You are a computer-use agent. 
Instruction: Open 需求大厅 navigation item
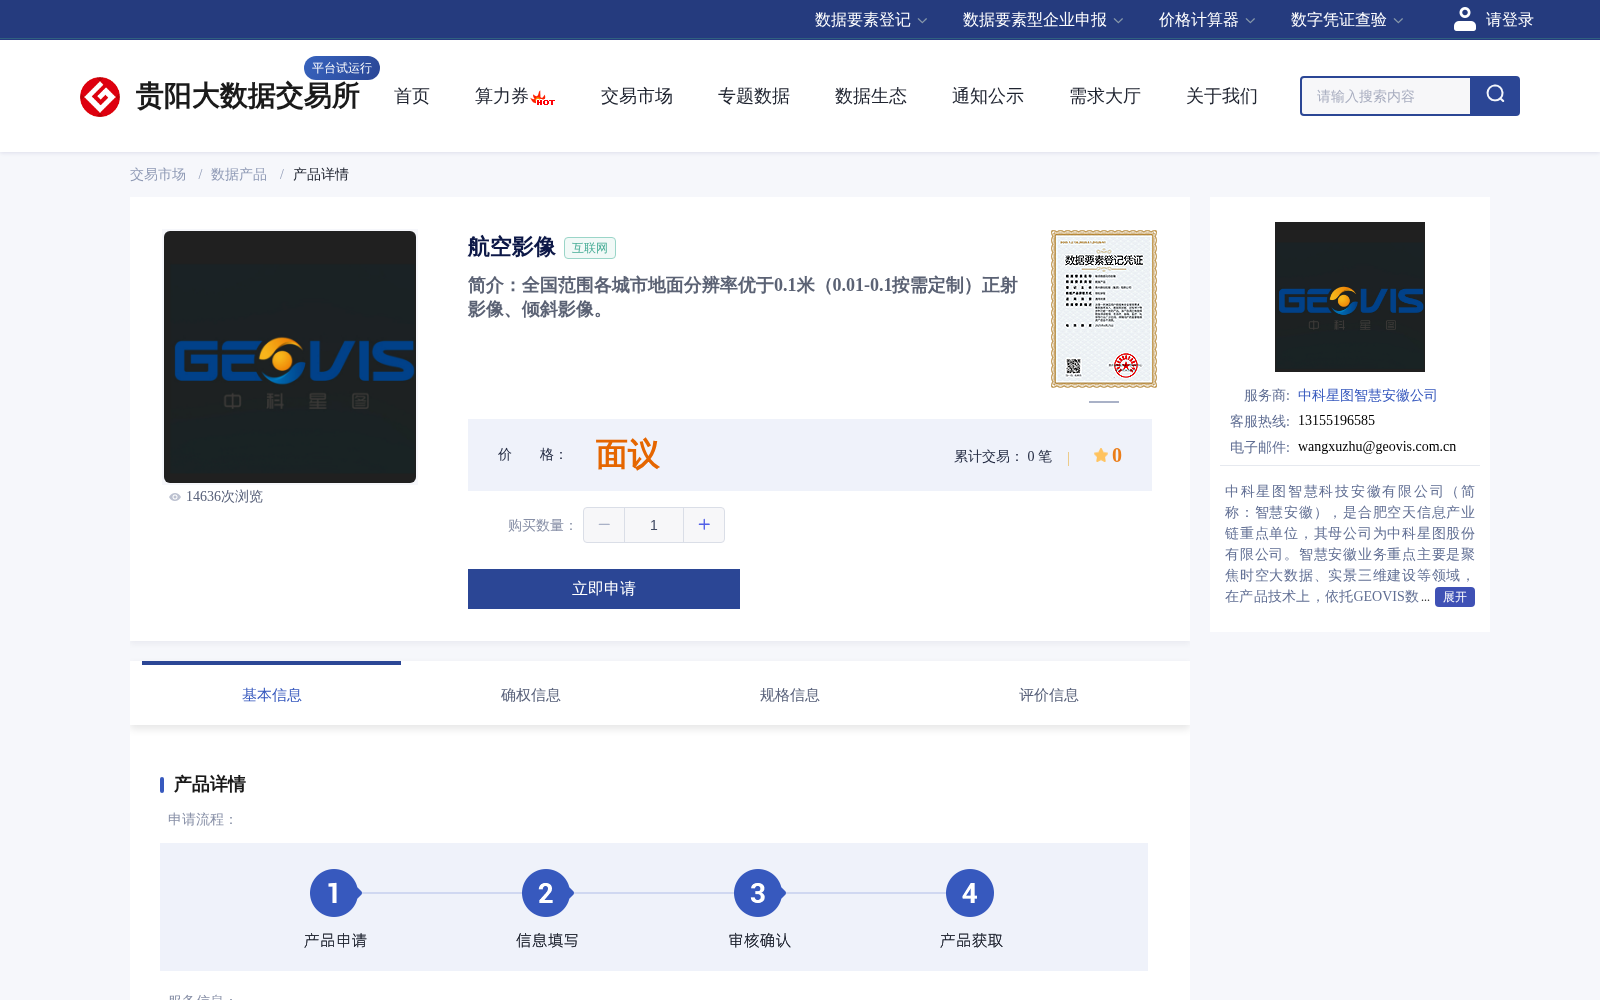1105,96
